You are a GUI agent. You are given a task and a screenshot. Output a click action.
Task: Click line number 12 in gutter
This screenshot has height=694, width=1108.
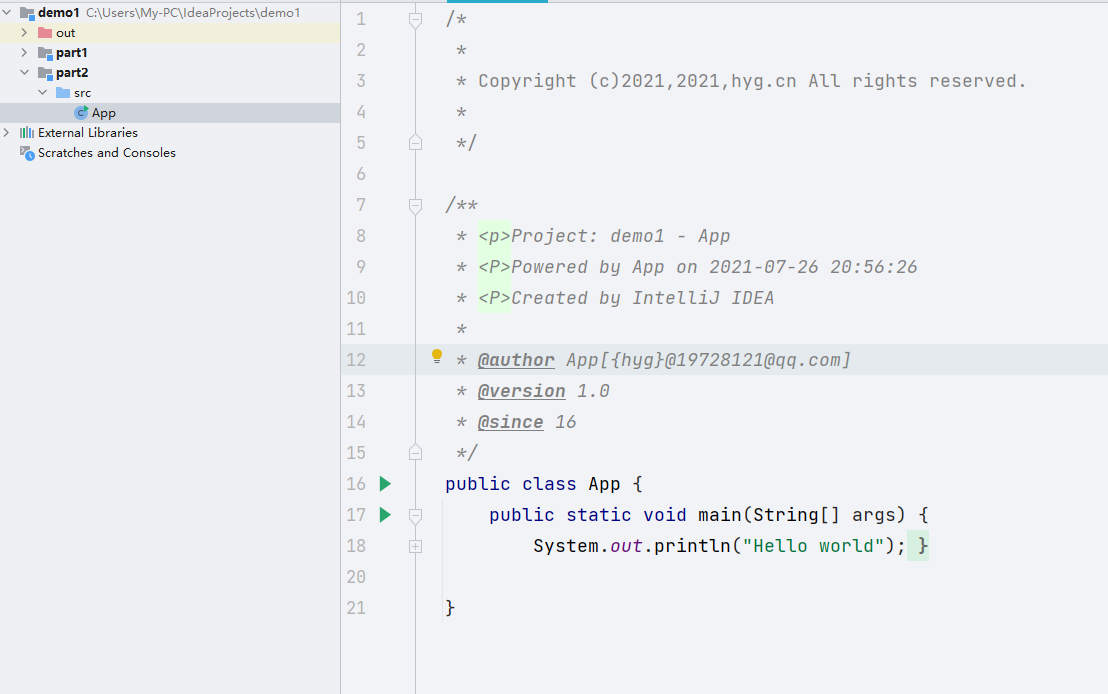(356, 360)
